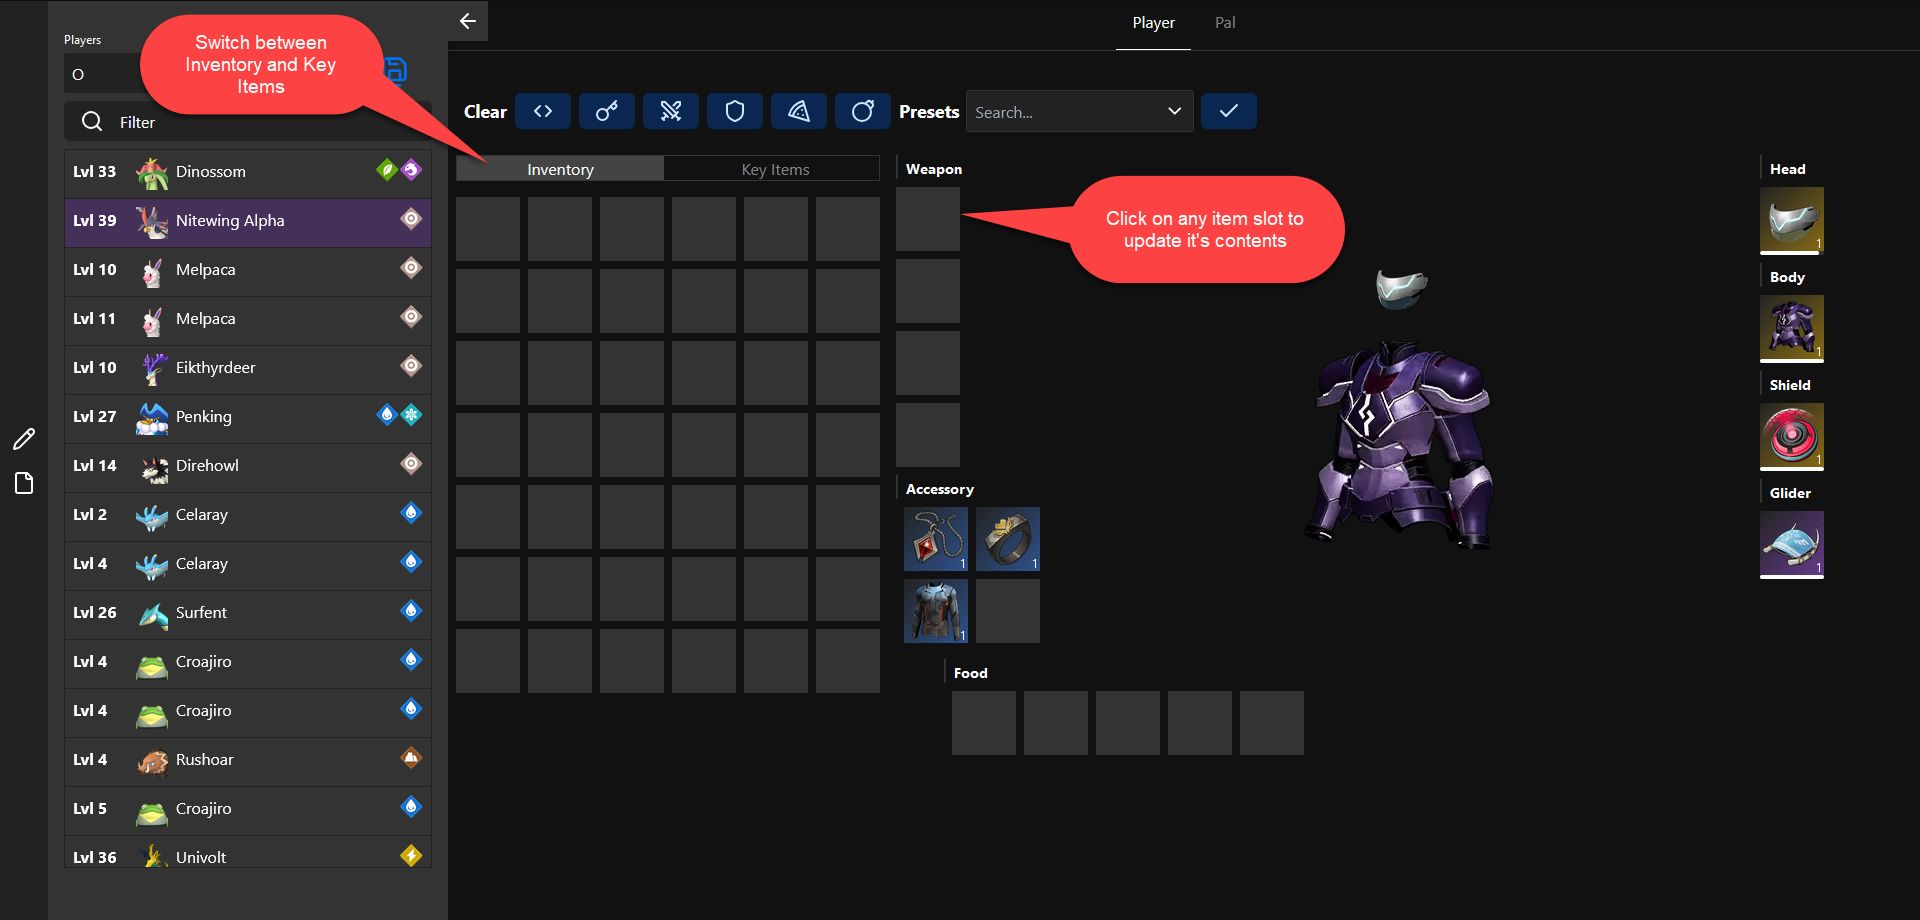This screenshot has width=1920, height=920.
Task: Apply the preset with the checkmark button
Action: [1229, 111]
